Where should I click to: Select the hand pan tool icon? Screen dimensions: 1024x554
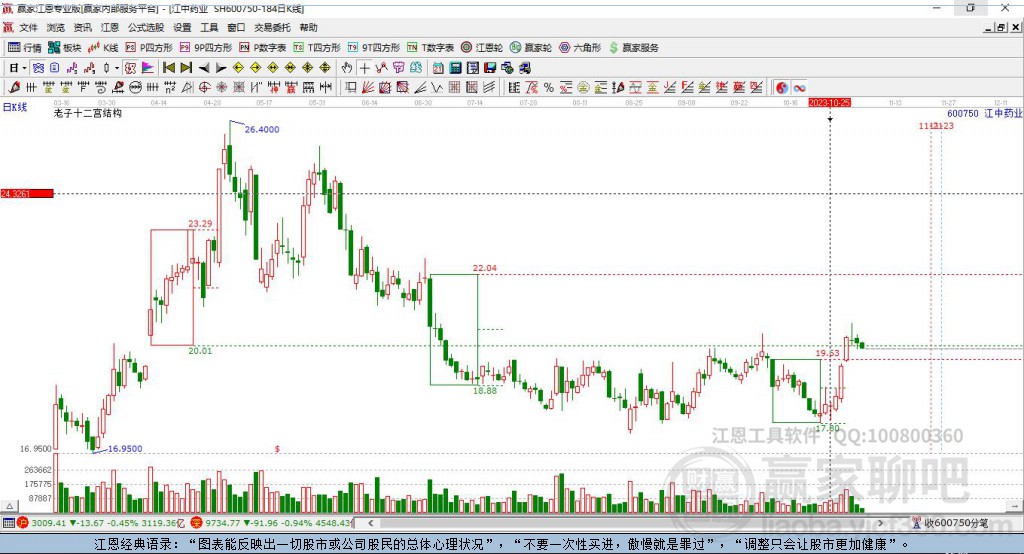pos(347,68)
